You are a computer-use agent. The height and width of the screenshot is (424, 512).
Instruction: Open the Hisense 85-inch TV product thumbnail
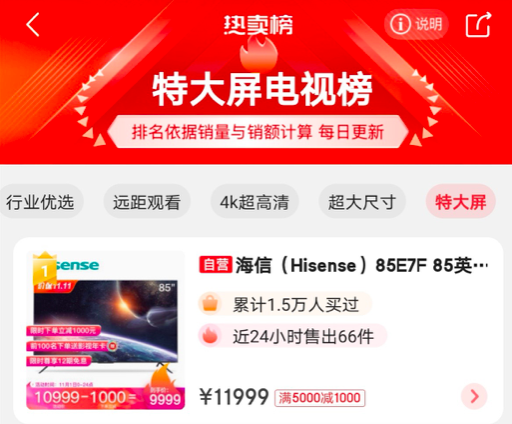tap(105, 330)
